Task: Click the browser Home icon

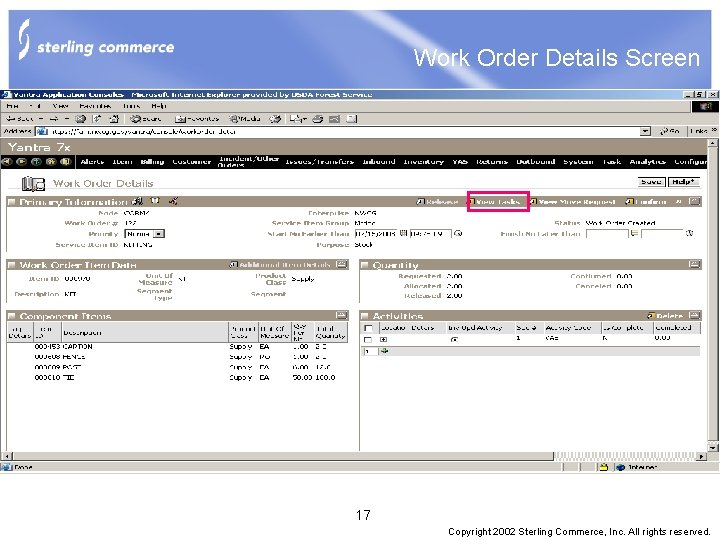Action: point(114,119)
